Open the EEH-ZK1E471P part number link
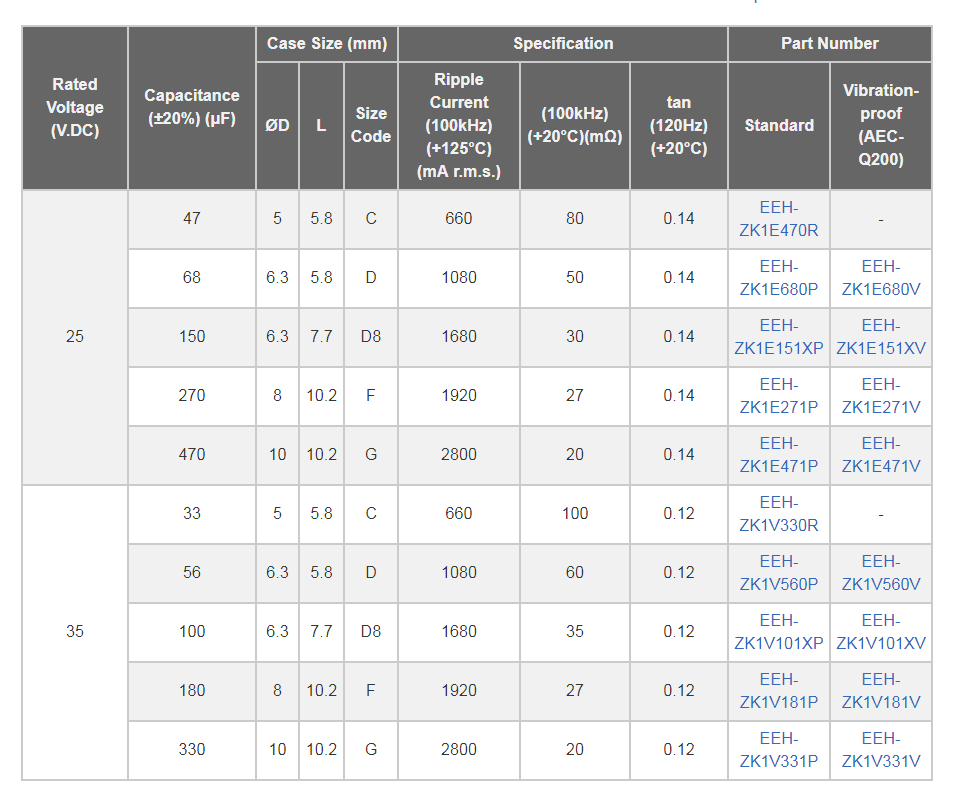956x805 pixels. click(x=778, y=455)
